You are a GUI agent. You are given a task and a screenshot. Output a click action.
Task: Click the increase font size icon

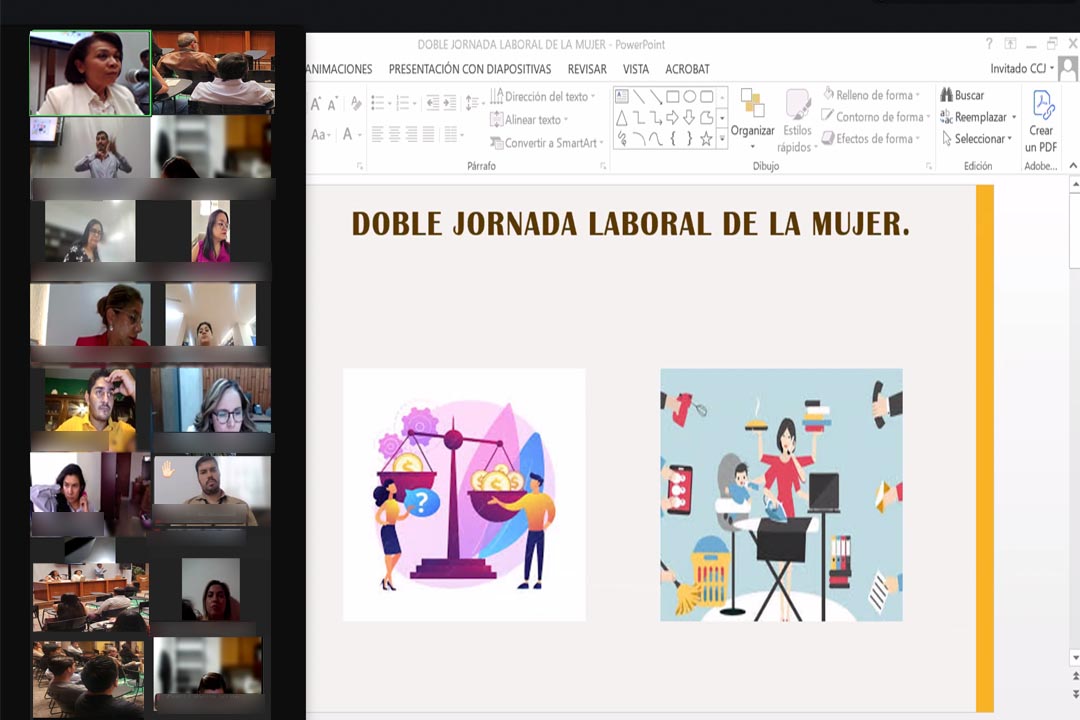pyautogui.click(x=317, y=104)
